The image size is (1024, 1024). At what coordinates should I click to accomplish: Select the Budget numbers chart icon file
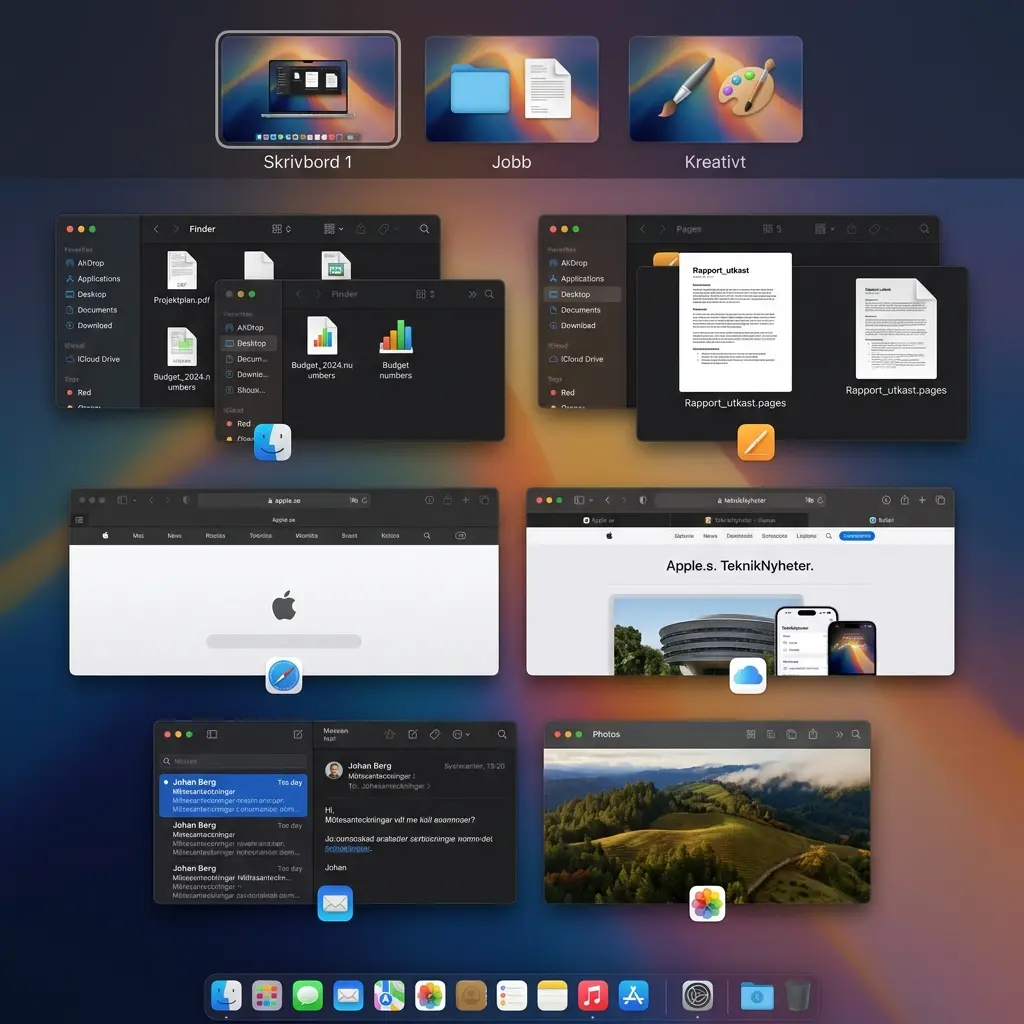pyautogui.click(x=396, y=349)
